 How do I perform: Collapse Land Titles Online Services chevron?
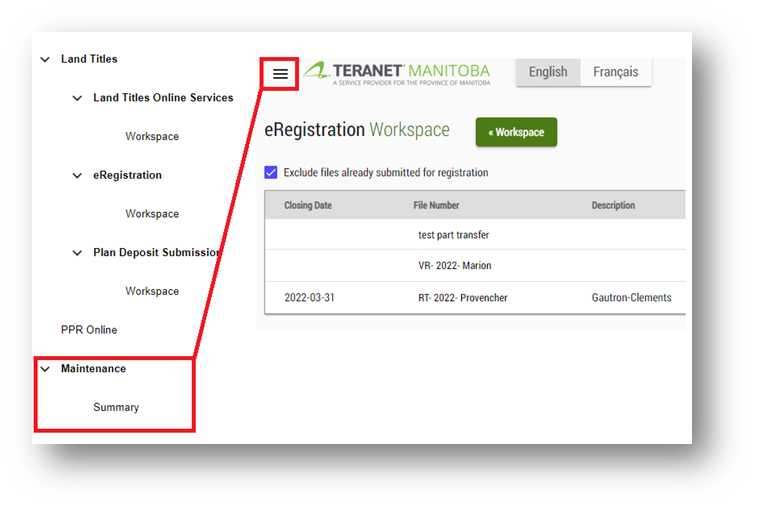click(x=78, y=98)
